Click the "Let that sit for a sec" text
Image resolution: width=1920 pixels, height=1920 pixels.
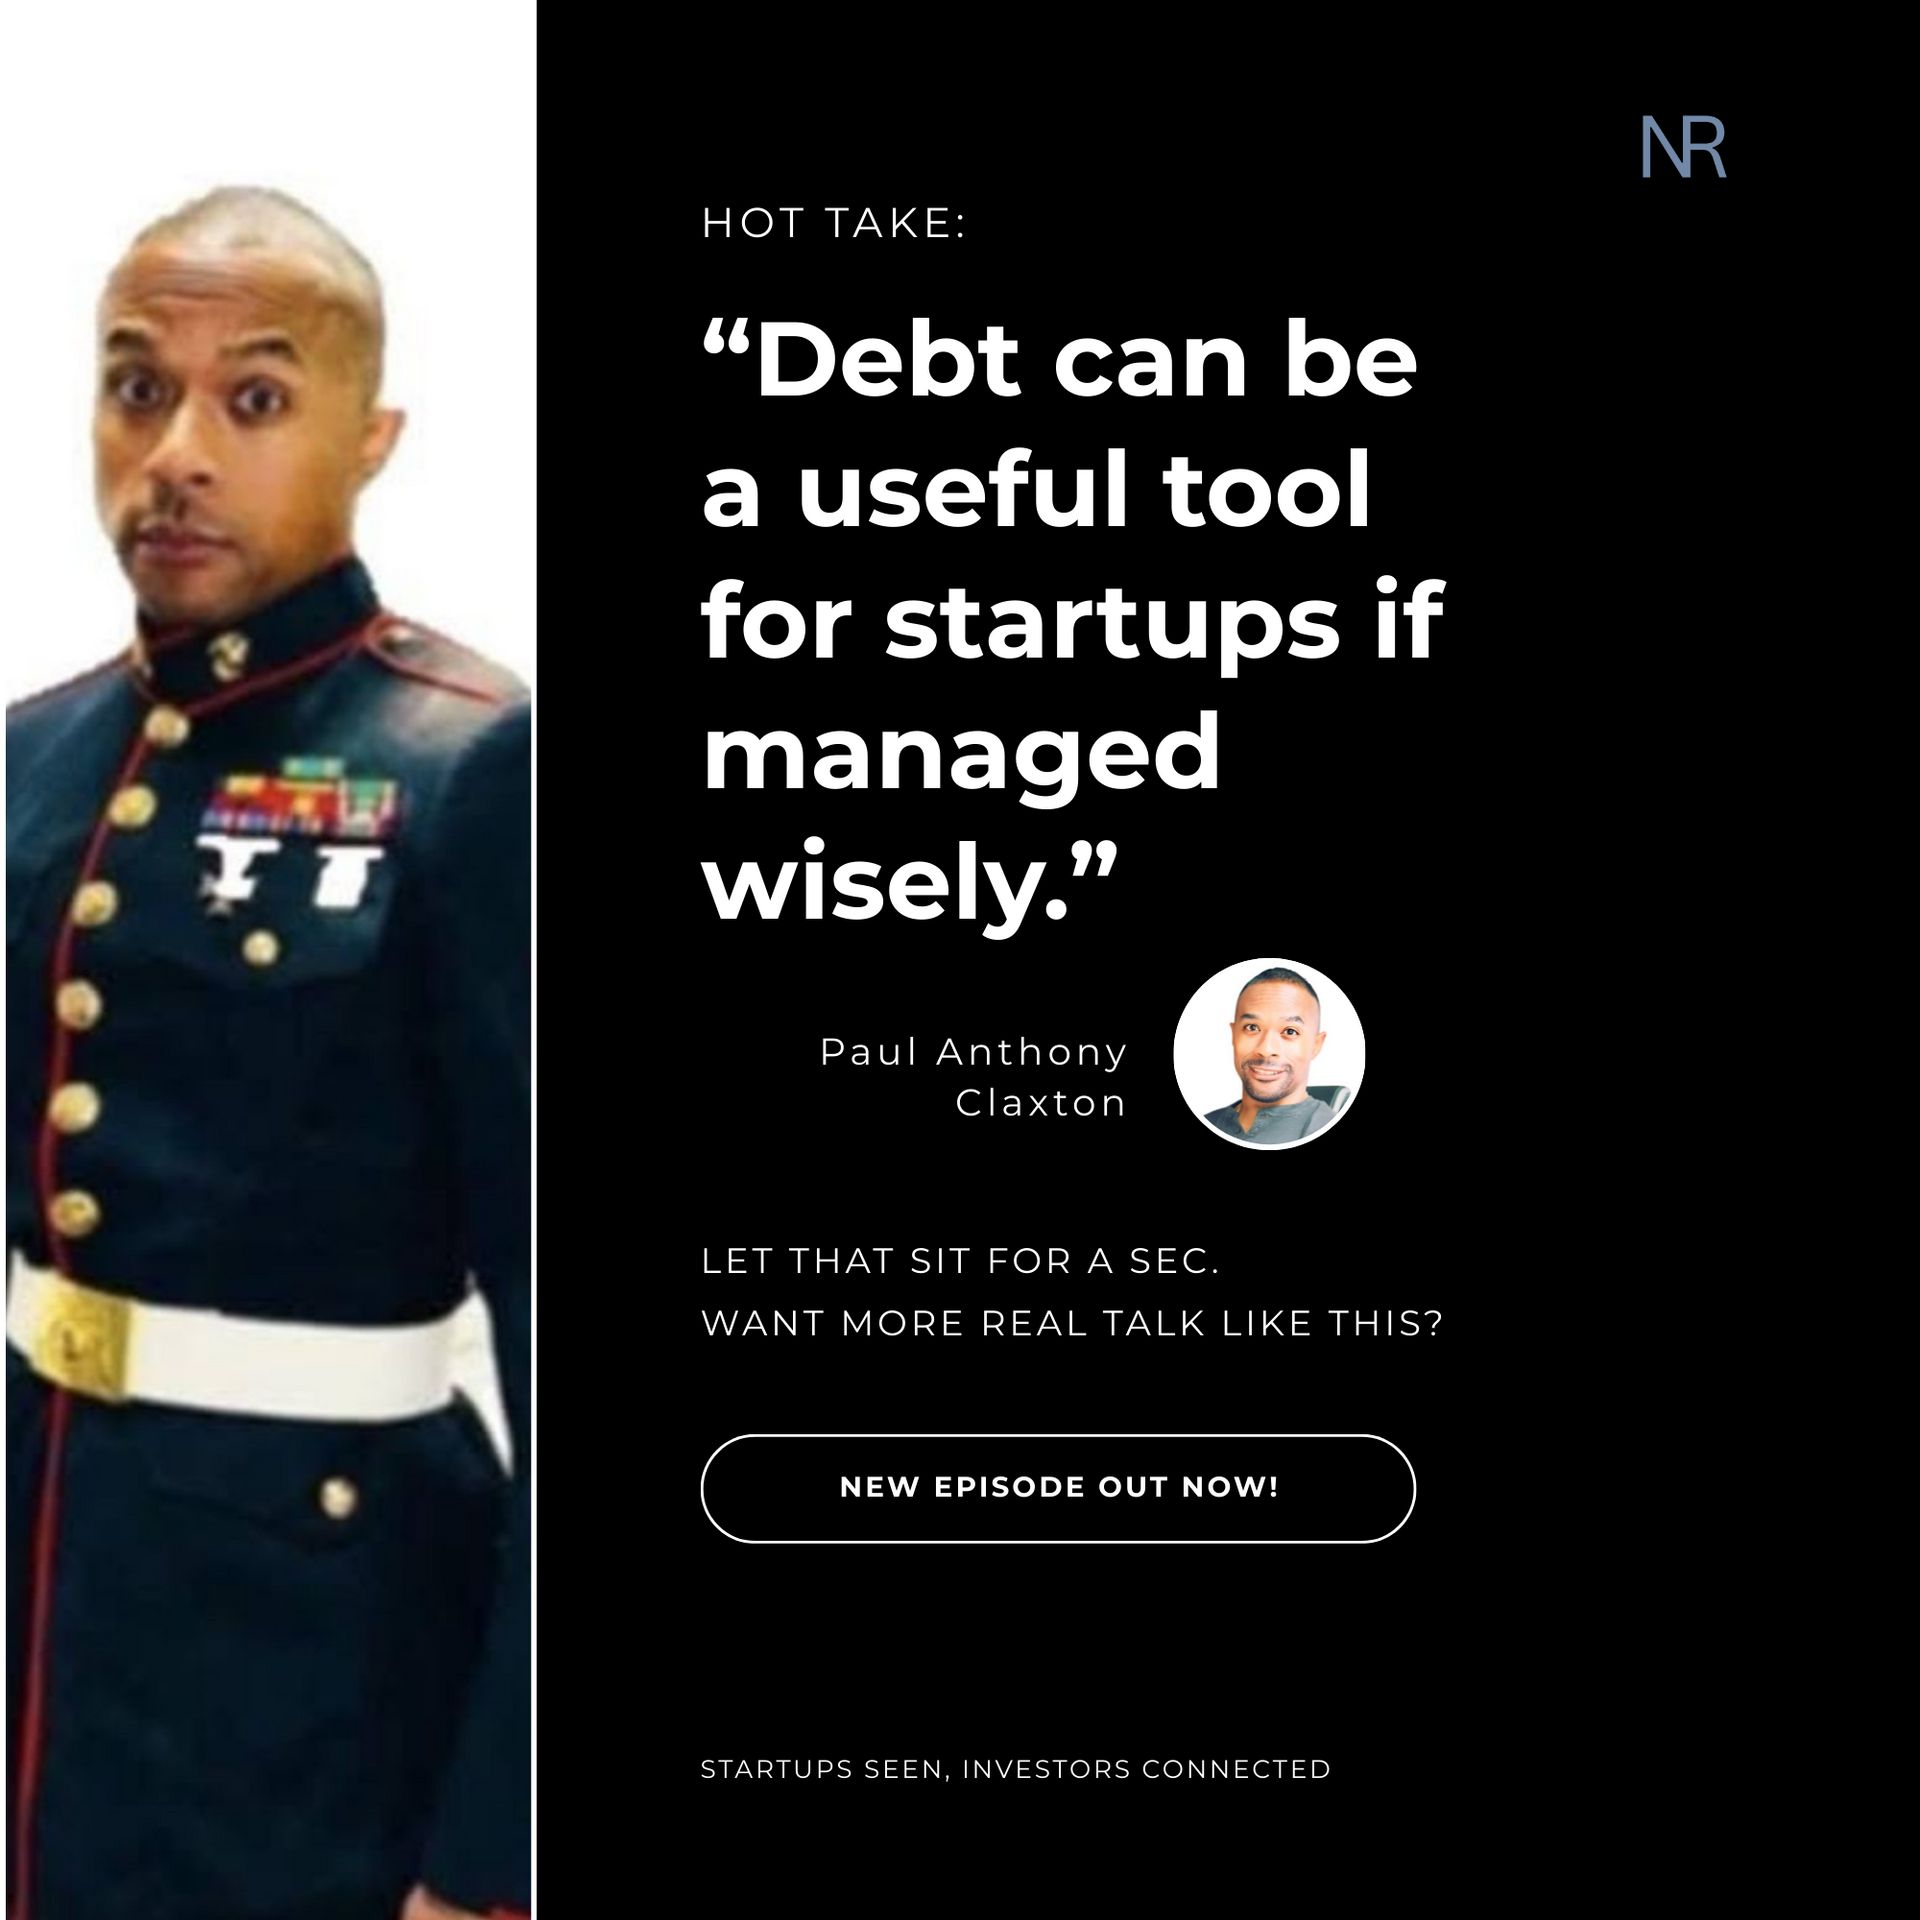(960, 1261)
